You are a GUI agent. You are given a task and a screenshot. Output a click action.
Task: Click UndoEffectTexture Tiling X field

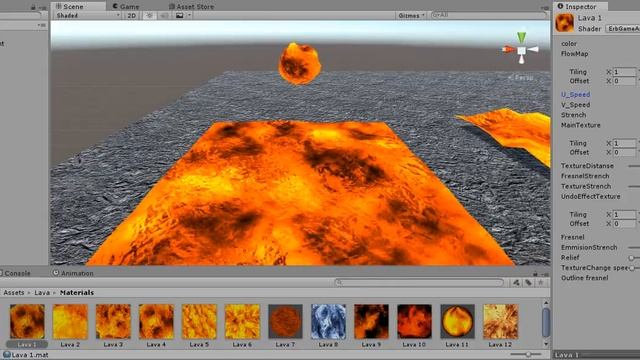click(624, 215)
